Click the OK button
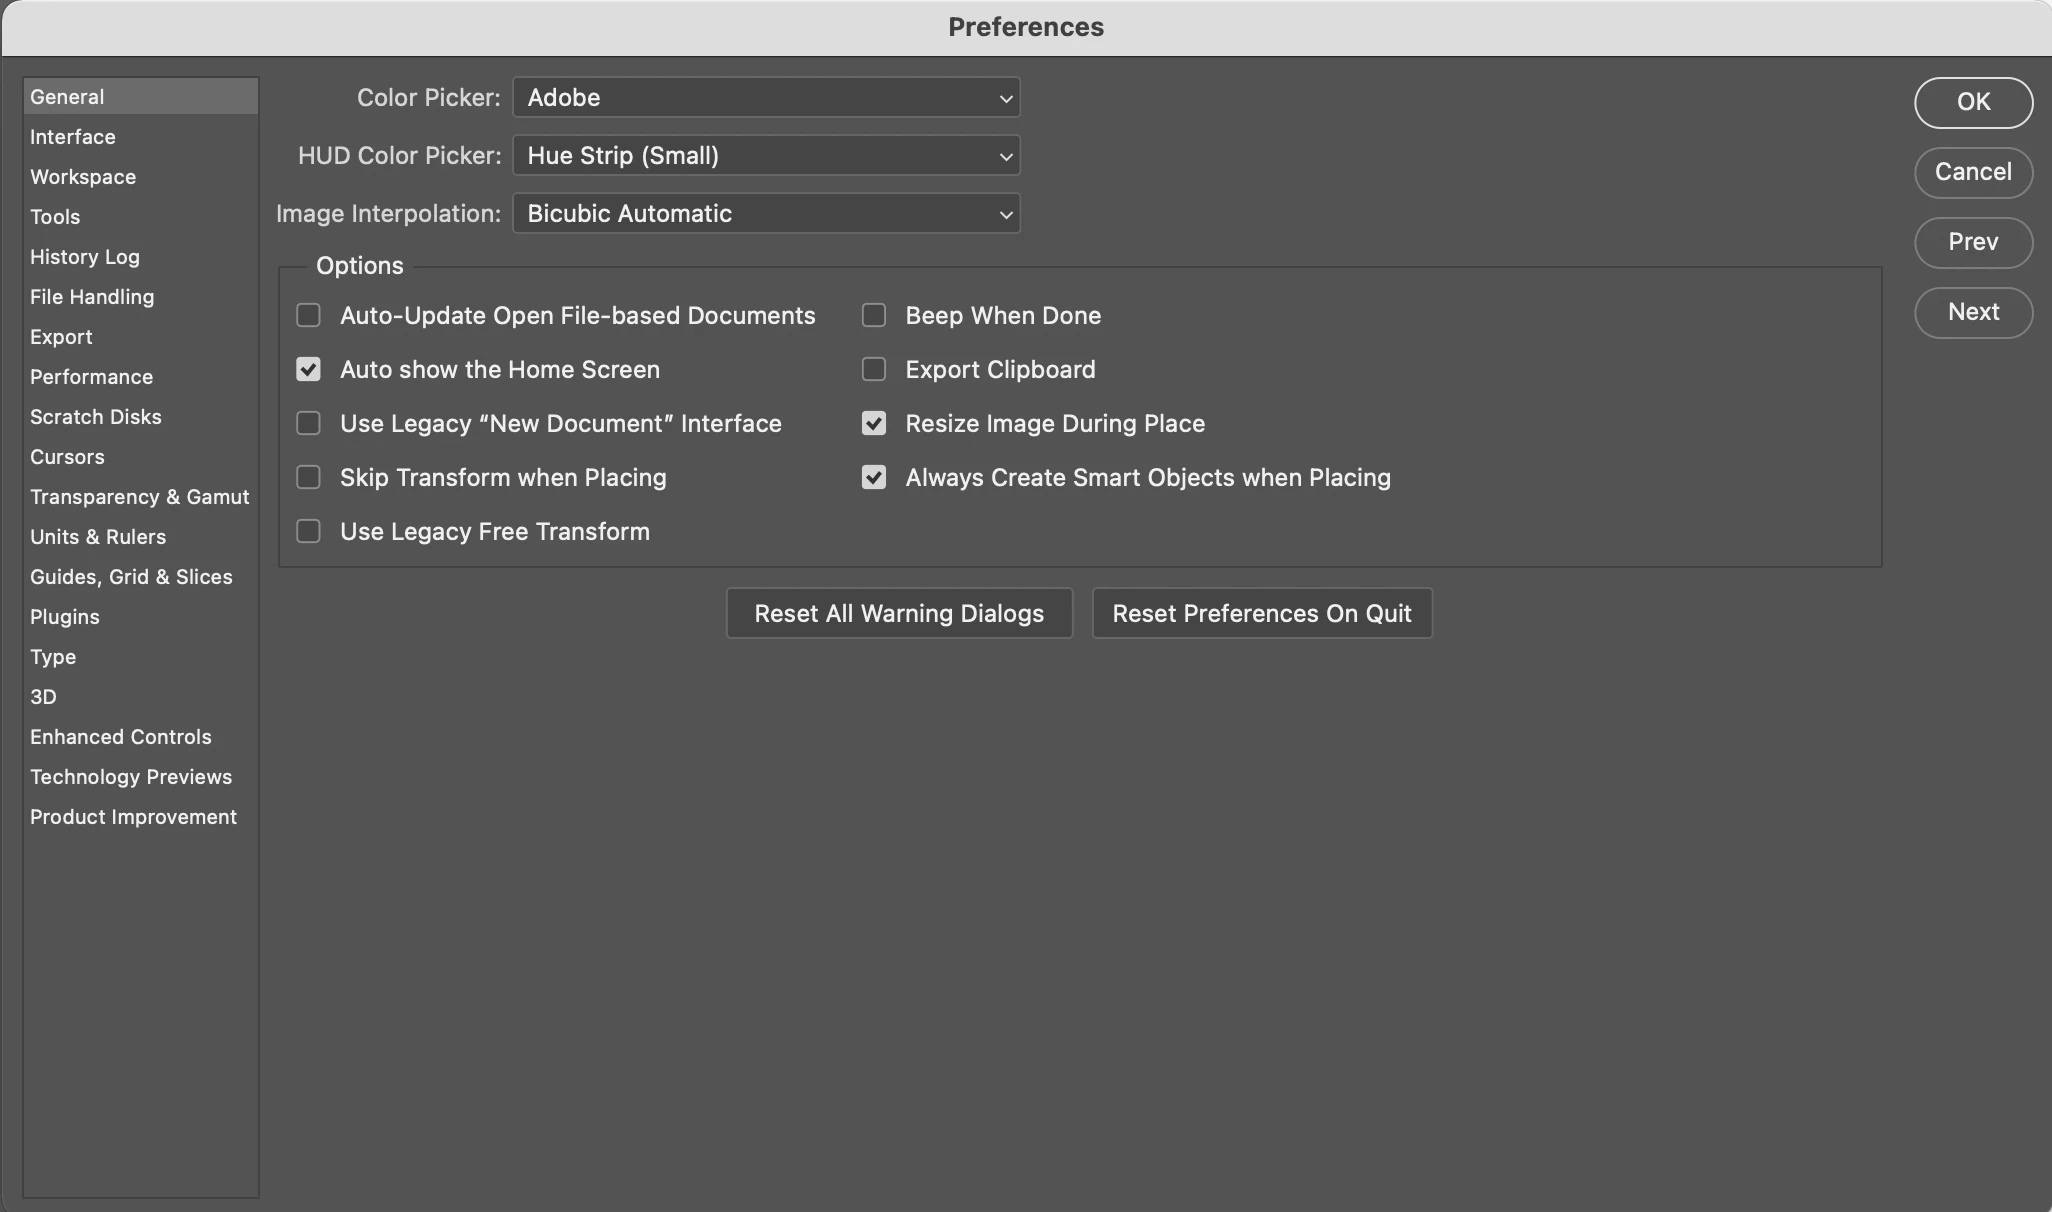 pos(1973,102)
